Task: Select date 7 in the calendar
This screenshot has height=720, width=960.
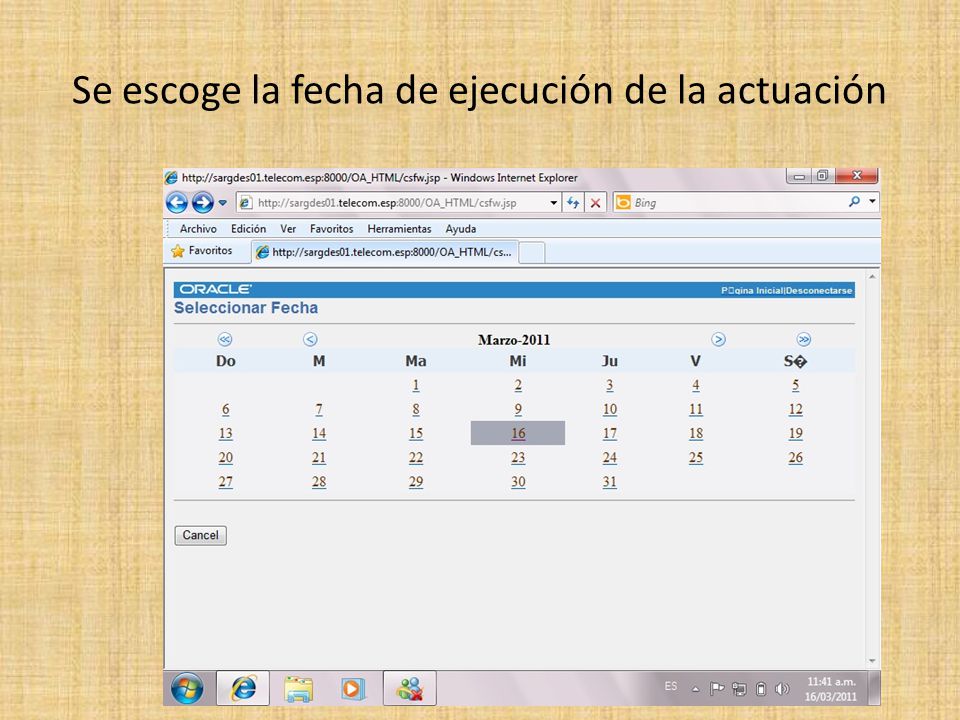Action: click(x=319, y=410)
